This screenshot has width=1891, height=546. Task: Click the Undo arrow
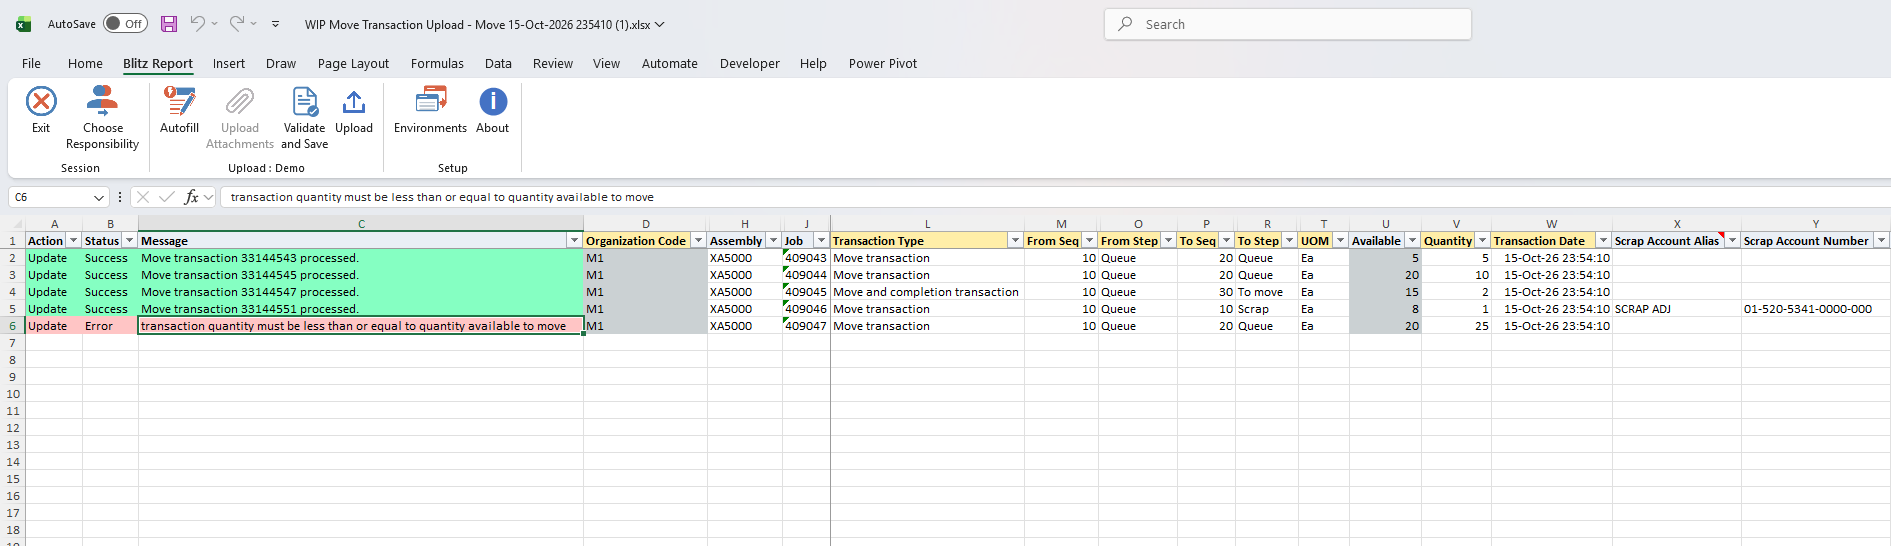click(198, 23)
